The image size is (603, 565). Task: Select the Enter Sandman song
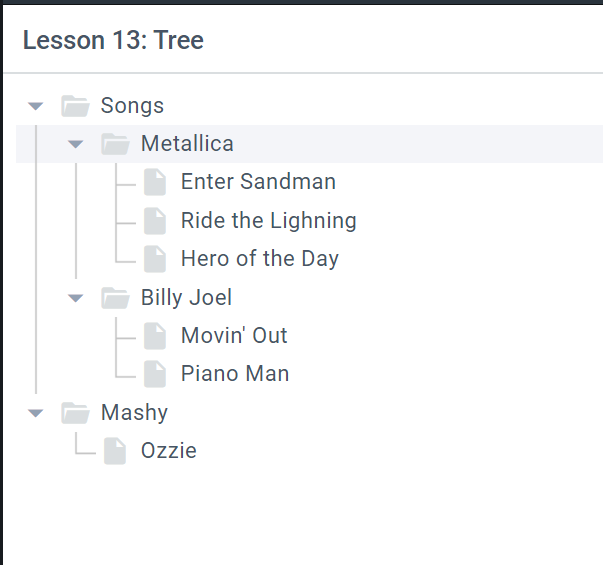(x=258, y=182)
